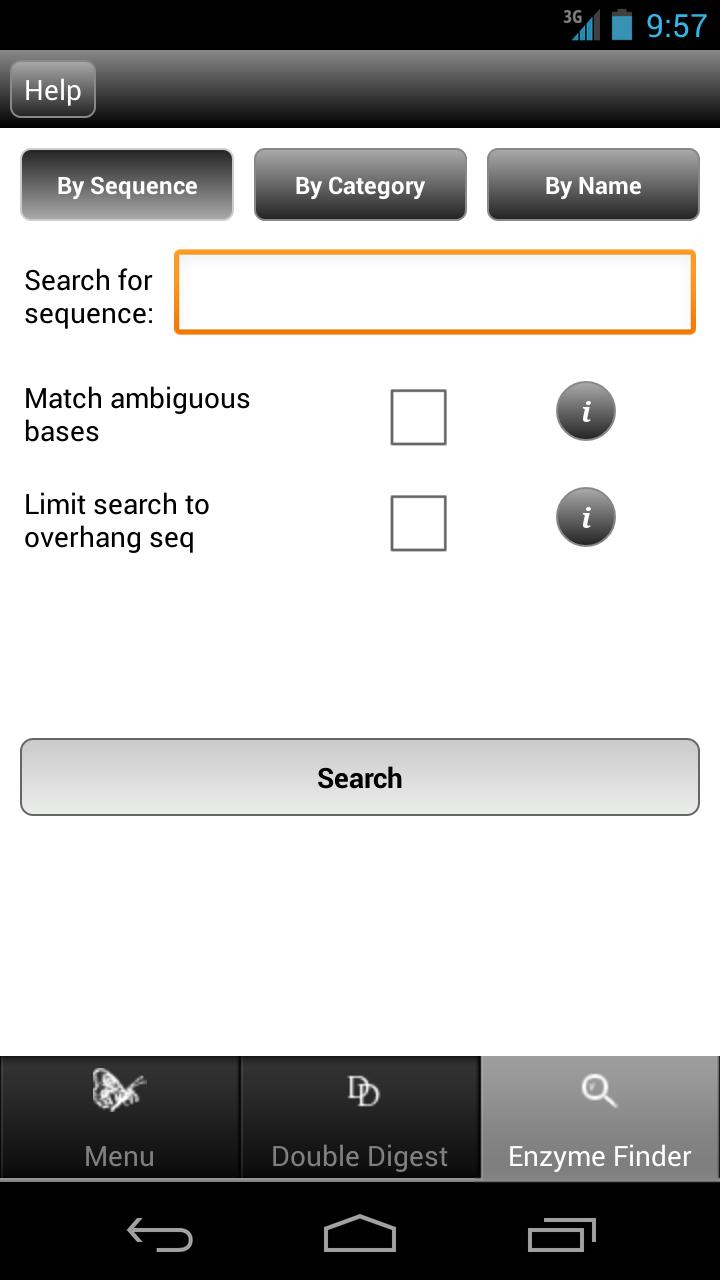Check Limit search to overhang seq

coord(418,523)
